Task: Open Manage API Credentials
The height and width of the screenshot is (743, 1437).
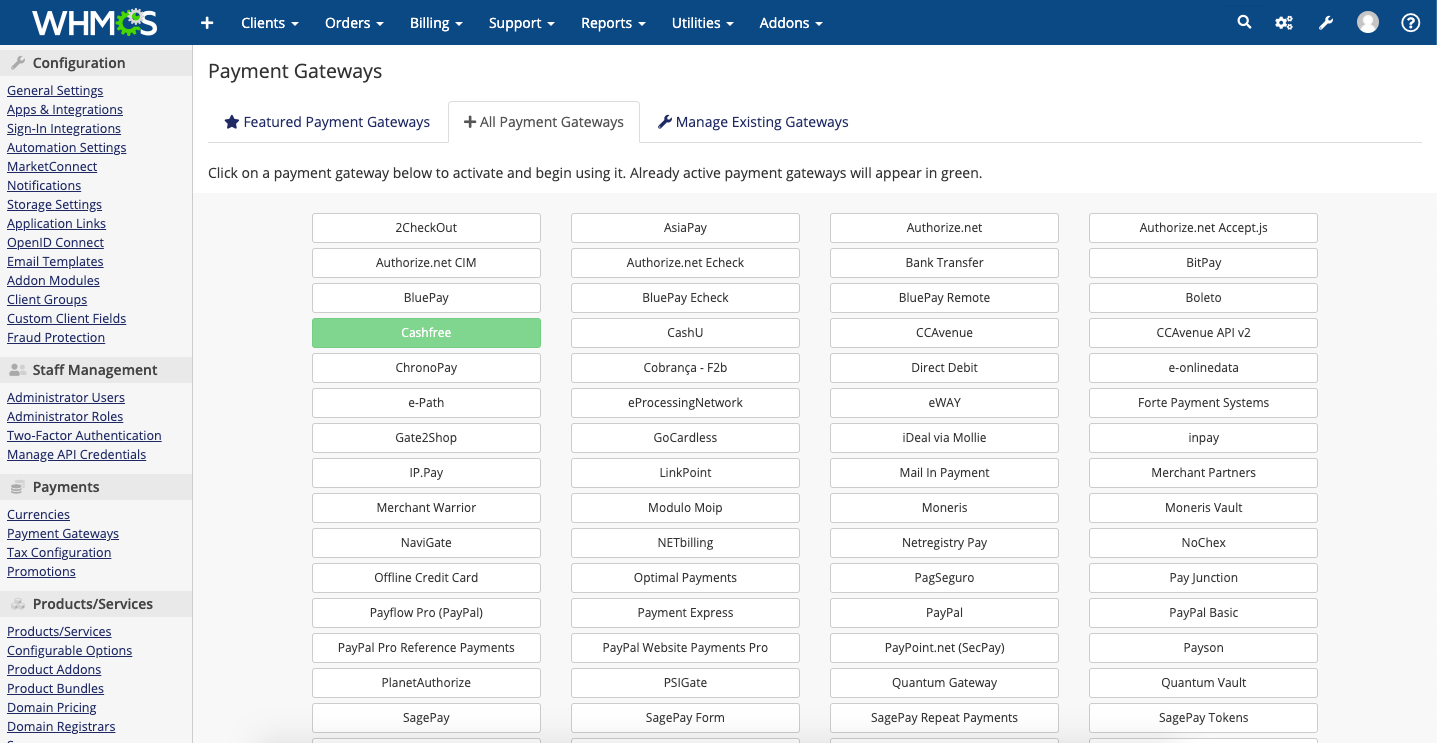Action: click(x=76, y=454)
